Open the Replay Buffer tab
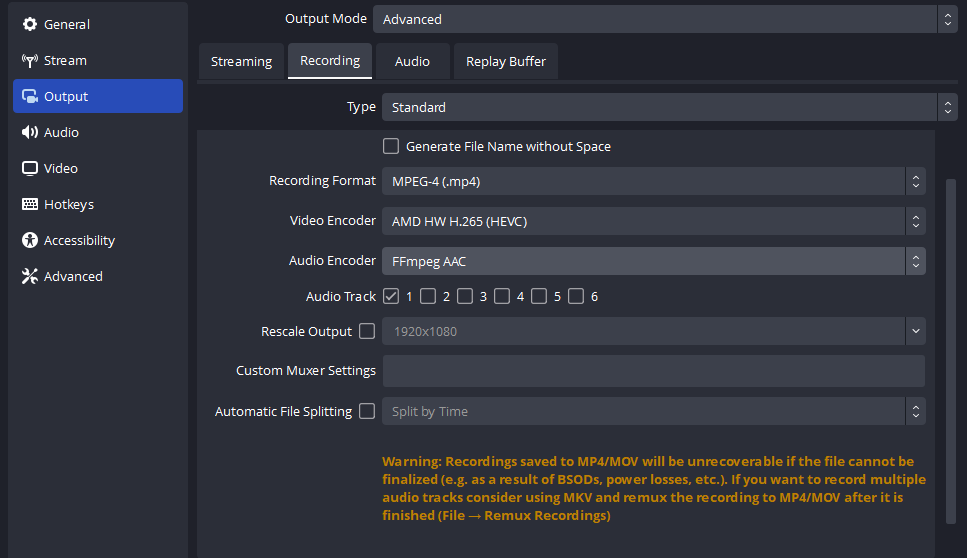The width and height of the screenshot is (967, 558). click(x=506, y=61)
